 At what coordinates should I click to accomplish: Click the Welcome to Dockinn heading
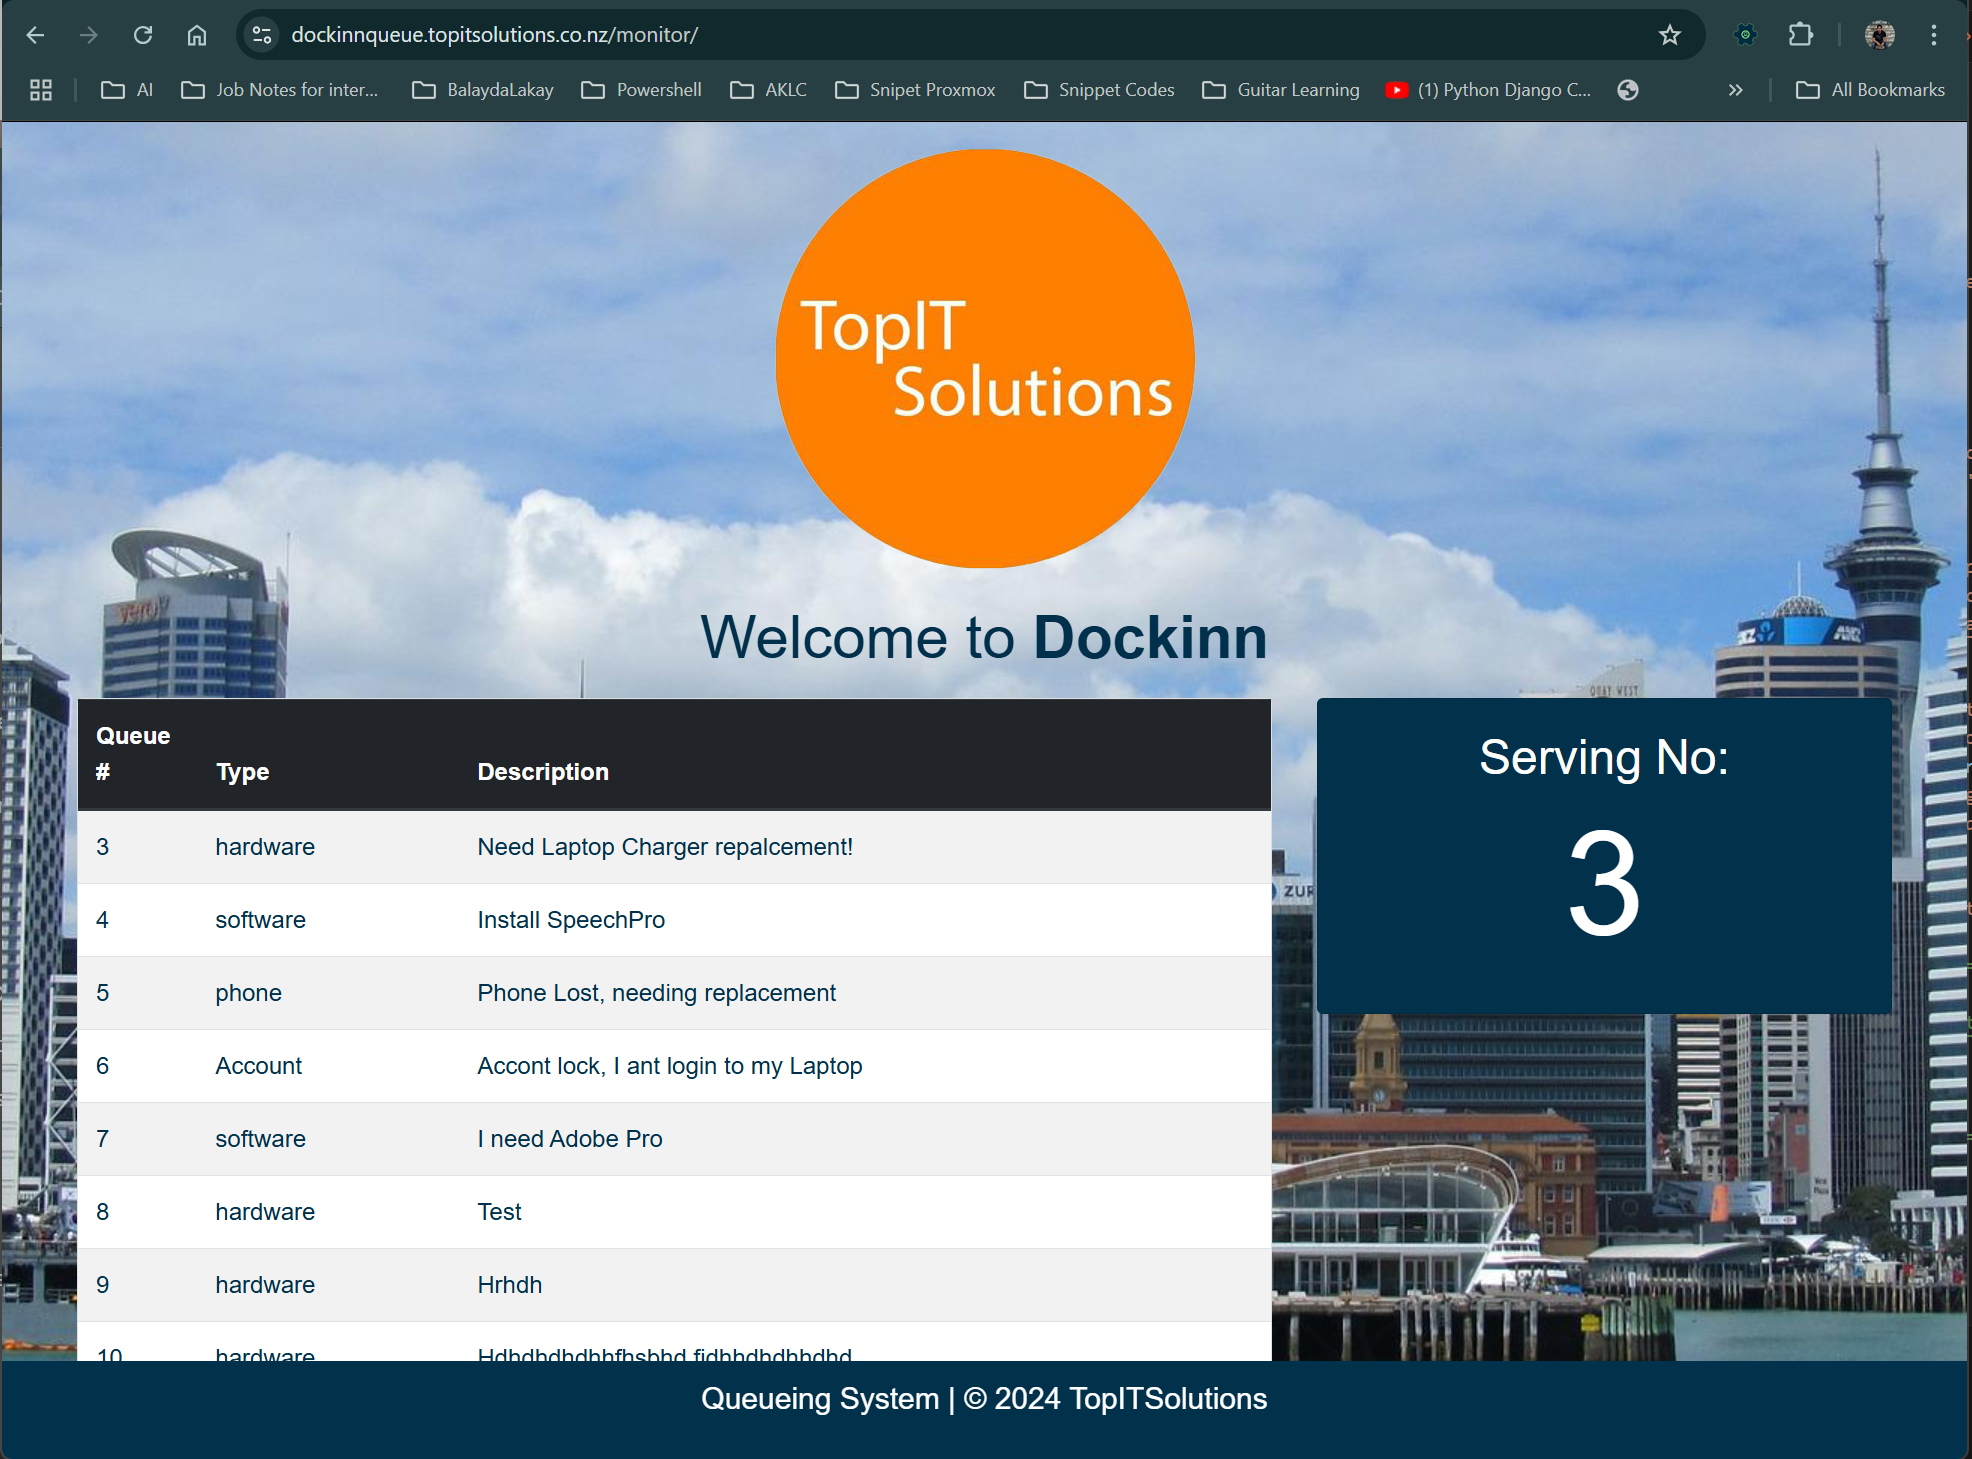984,637
